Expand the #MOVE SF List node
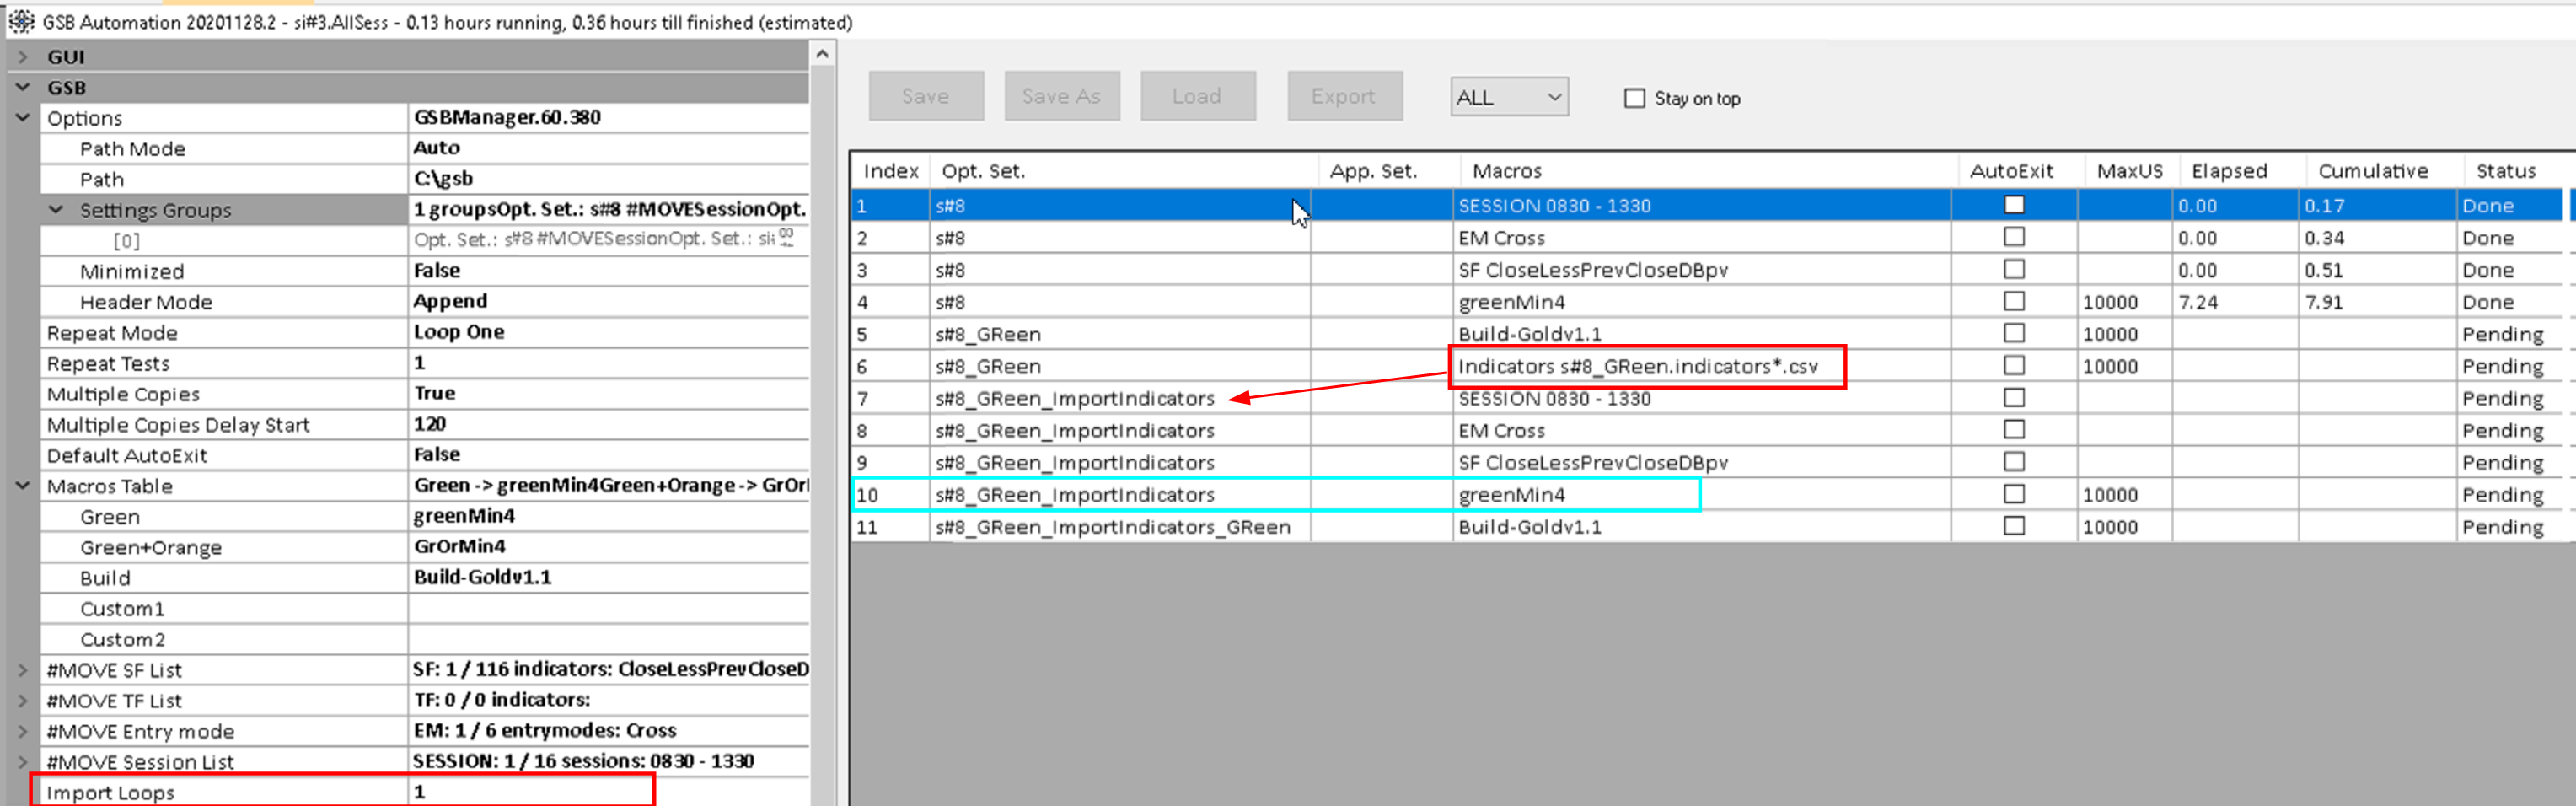 22,670
